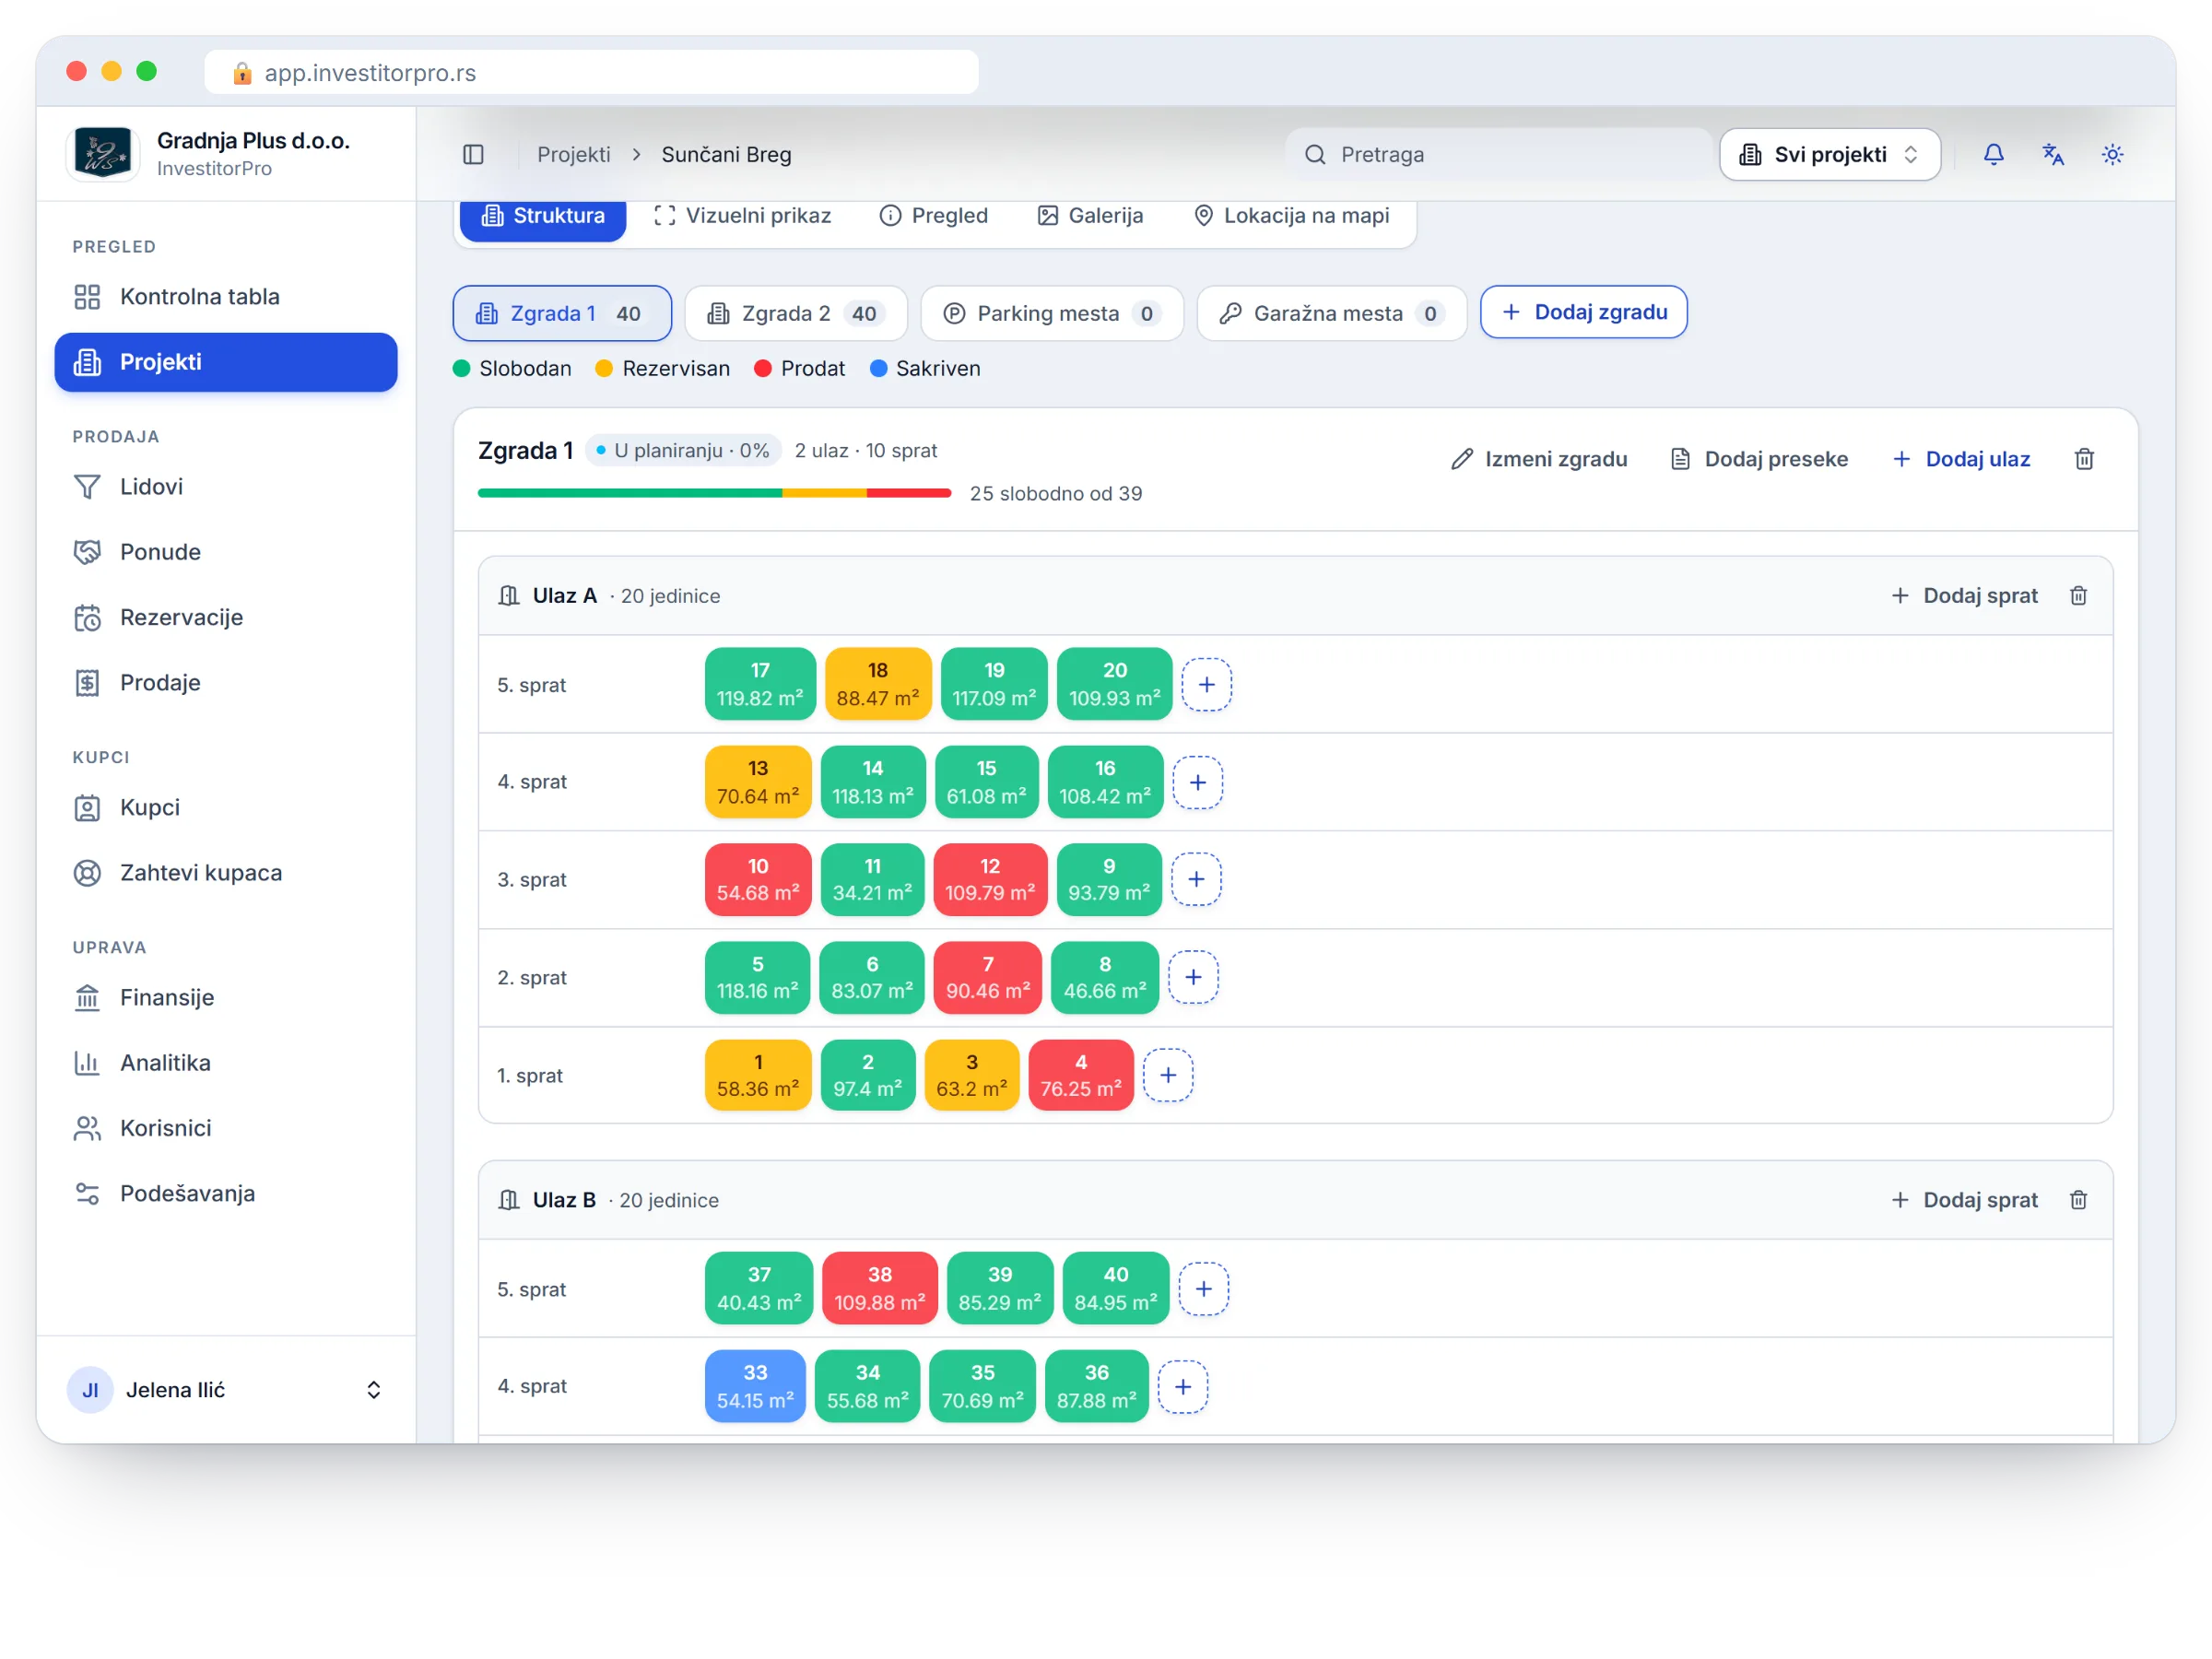This screenshot has width=2212, height=1659.
Task: Select Zgrada 2 building tab
Action: [x=796, y=314]
